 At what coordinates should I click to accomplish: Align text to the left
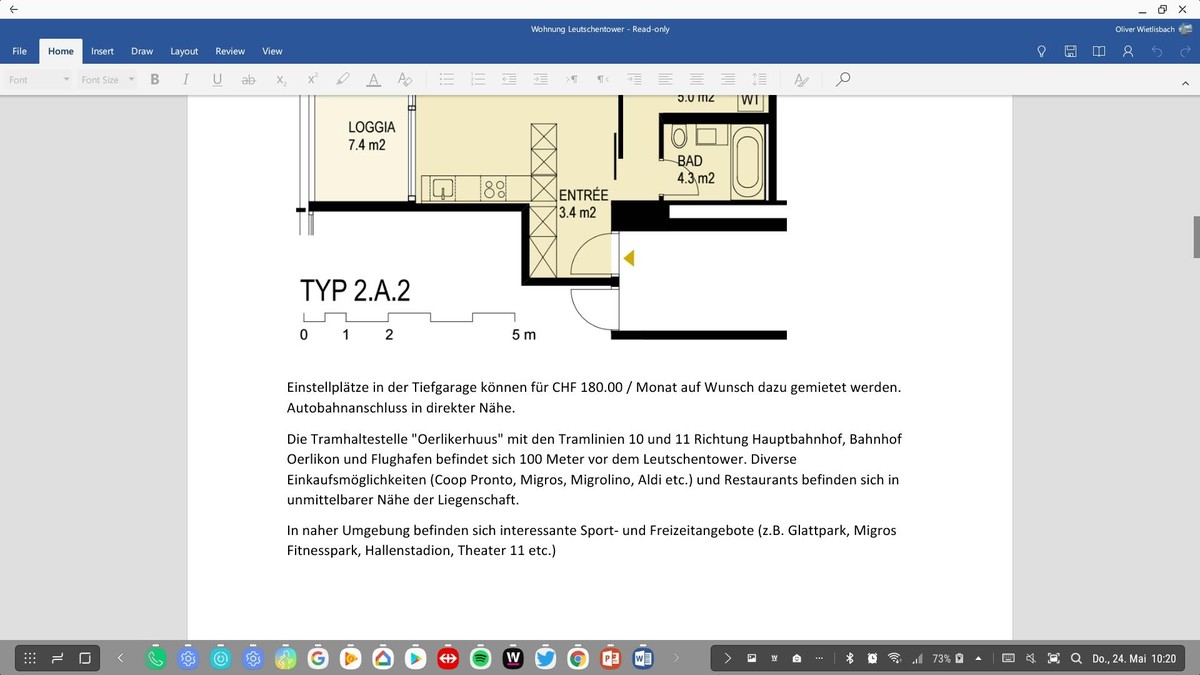(665, 79)
